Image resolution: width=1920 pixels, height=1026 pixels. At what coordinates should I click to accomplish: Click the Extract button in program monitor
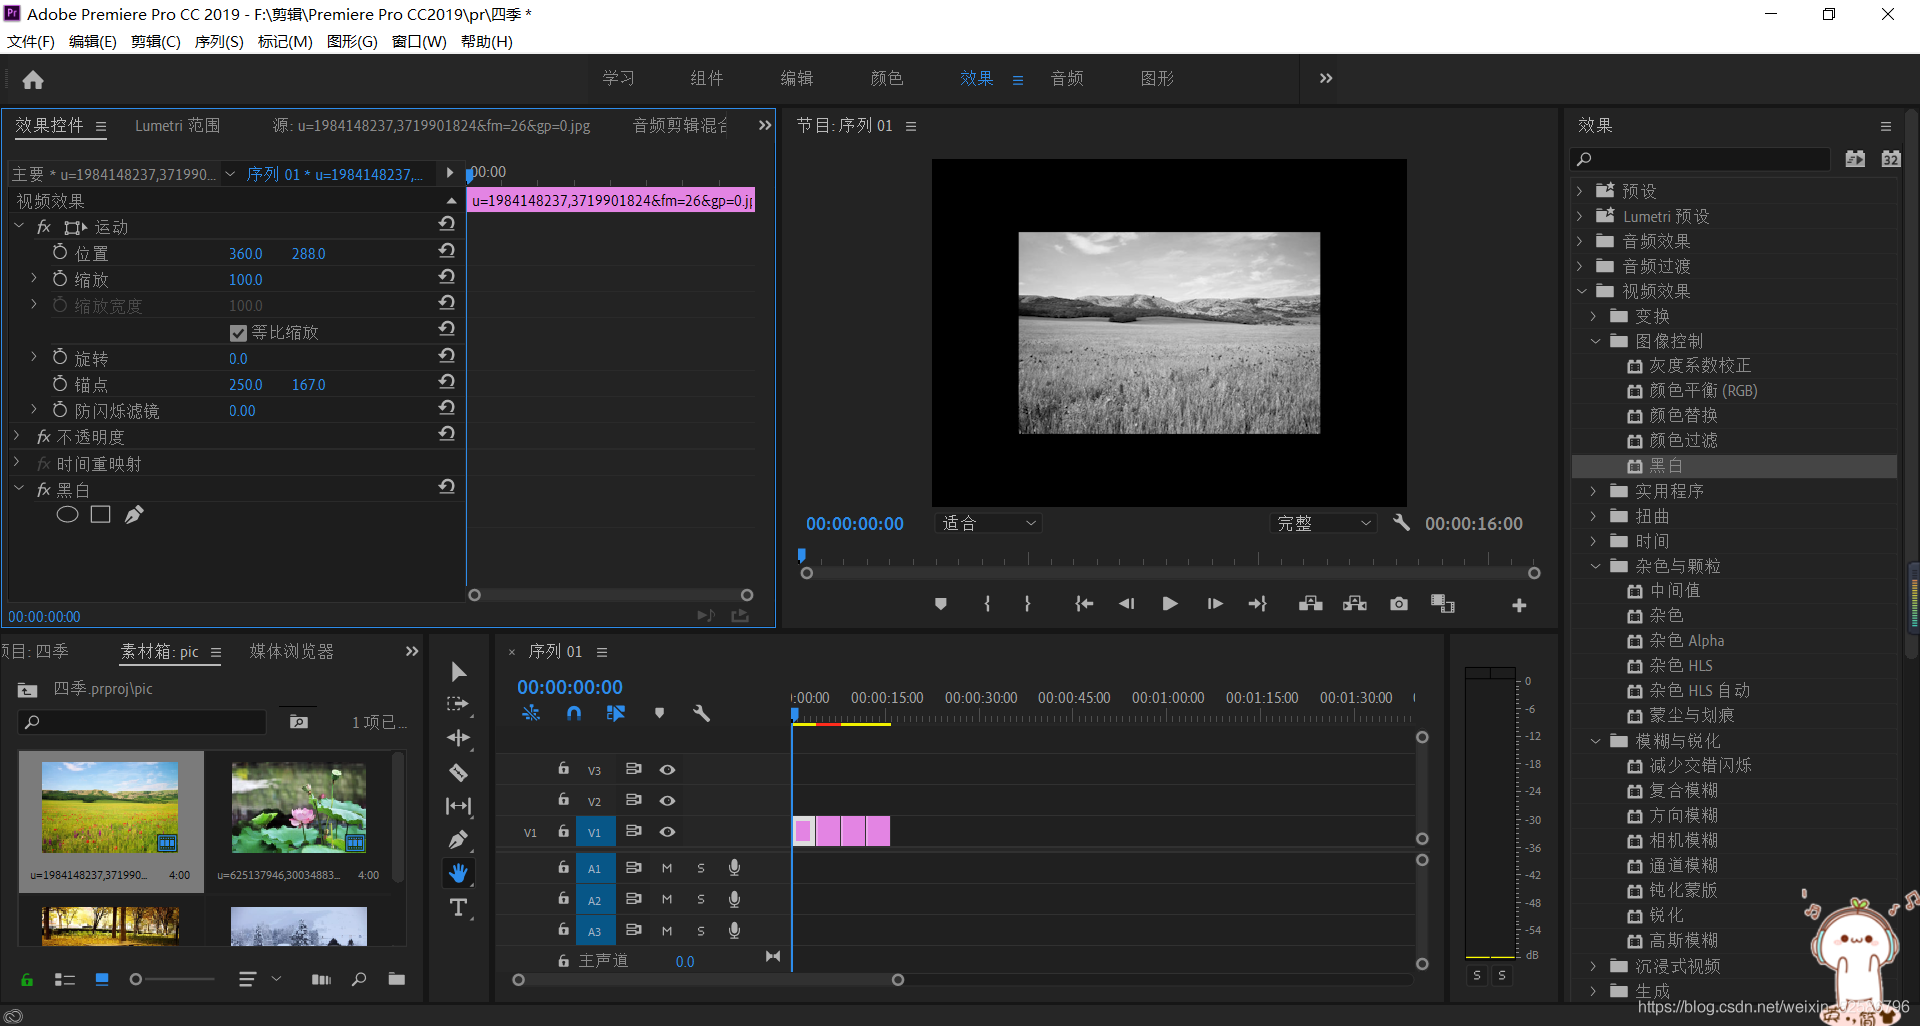[x=1355, y=604]
